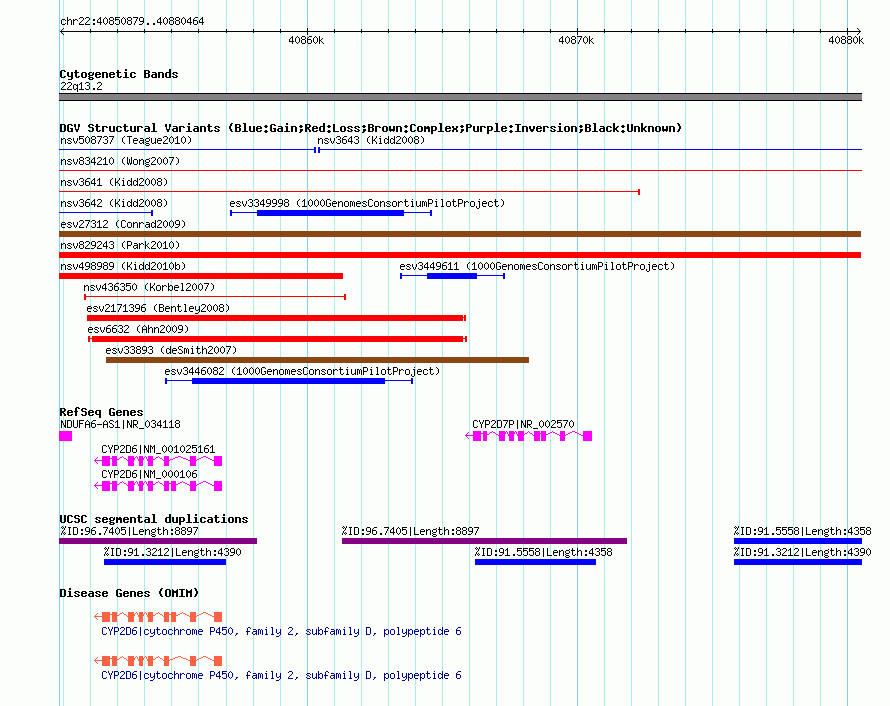Click the gray 22q13.2 cytogenetic band bar
This screenshot has height=706, width=890.
[460, 97]
